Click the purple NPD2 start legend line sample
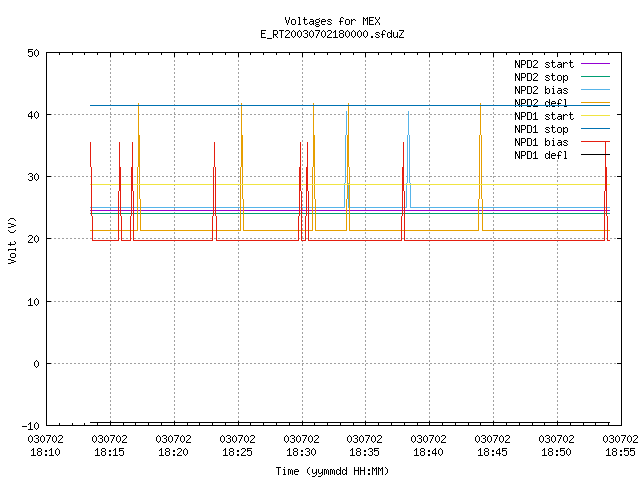The image size is (640, 480). tap(595, 64)
